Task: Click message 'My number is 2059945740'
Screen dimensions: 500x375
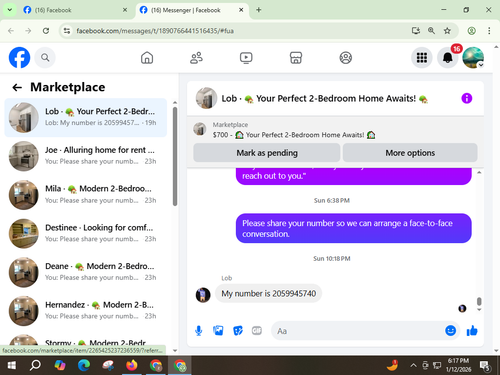Action: click(x=269, y=293)
